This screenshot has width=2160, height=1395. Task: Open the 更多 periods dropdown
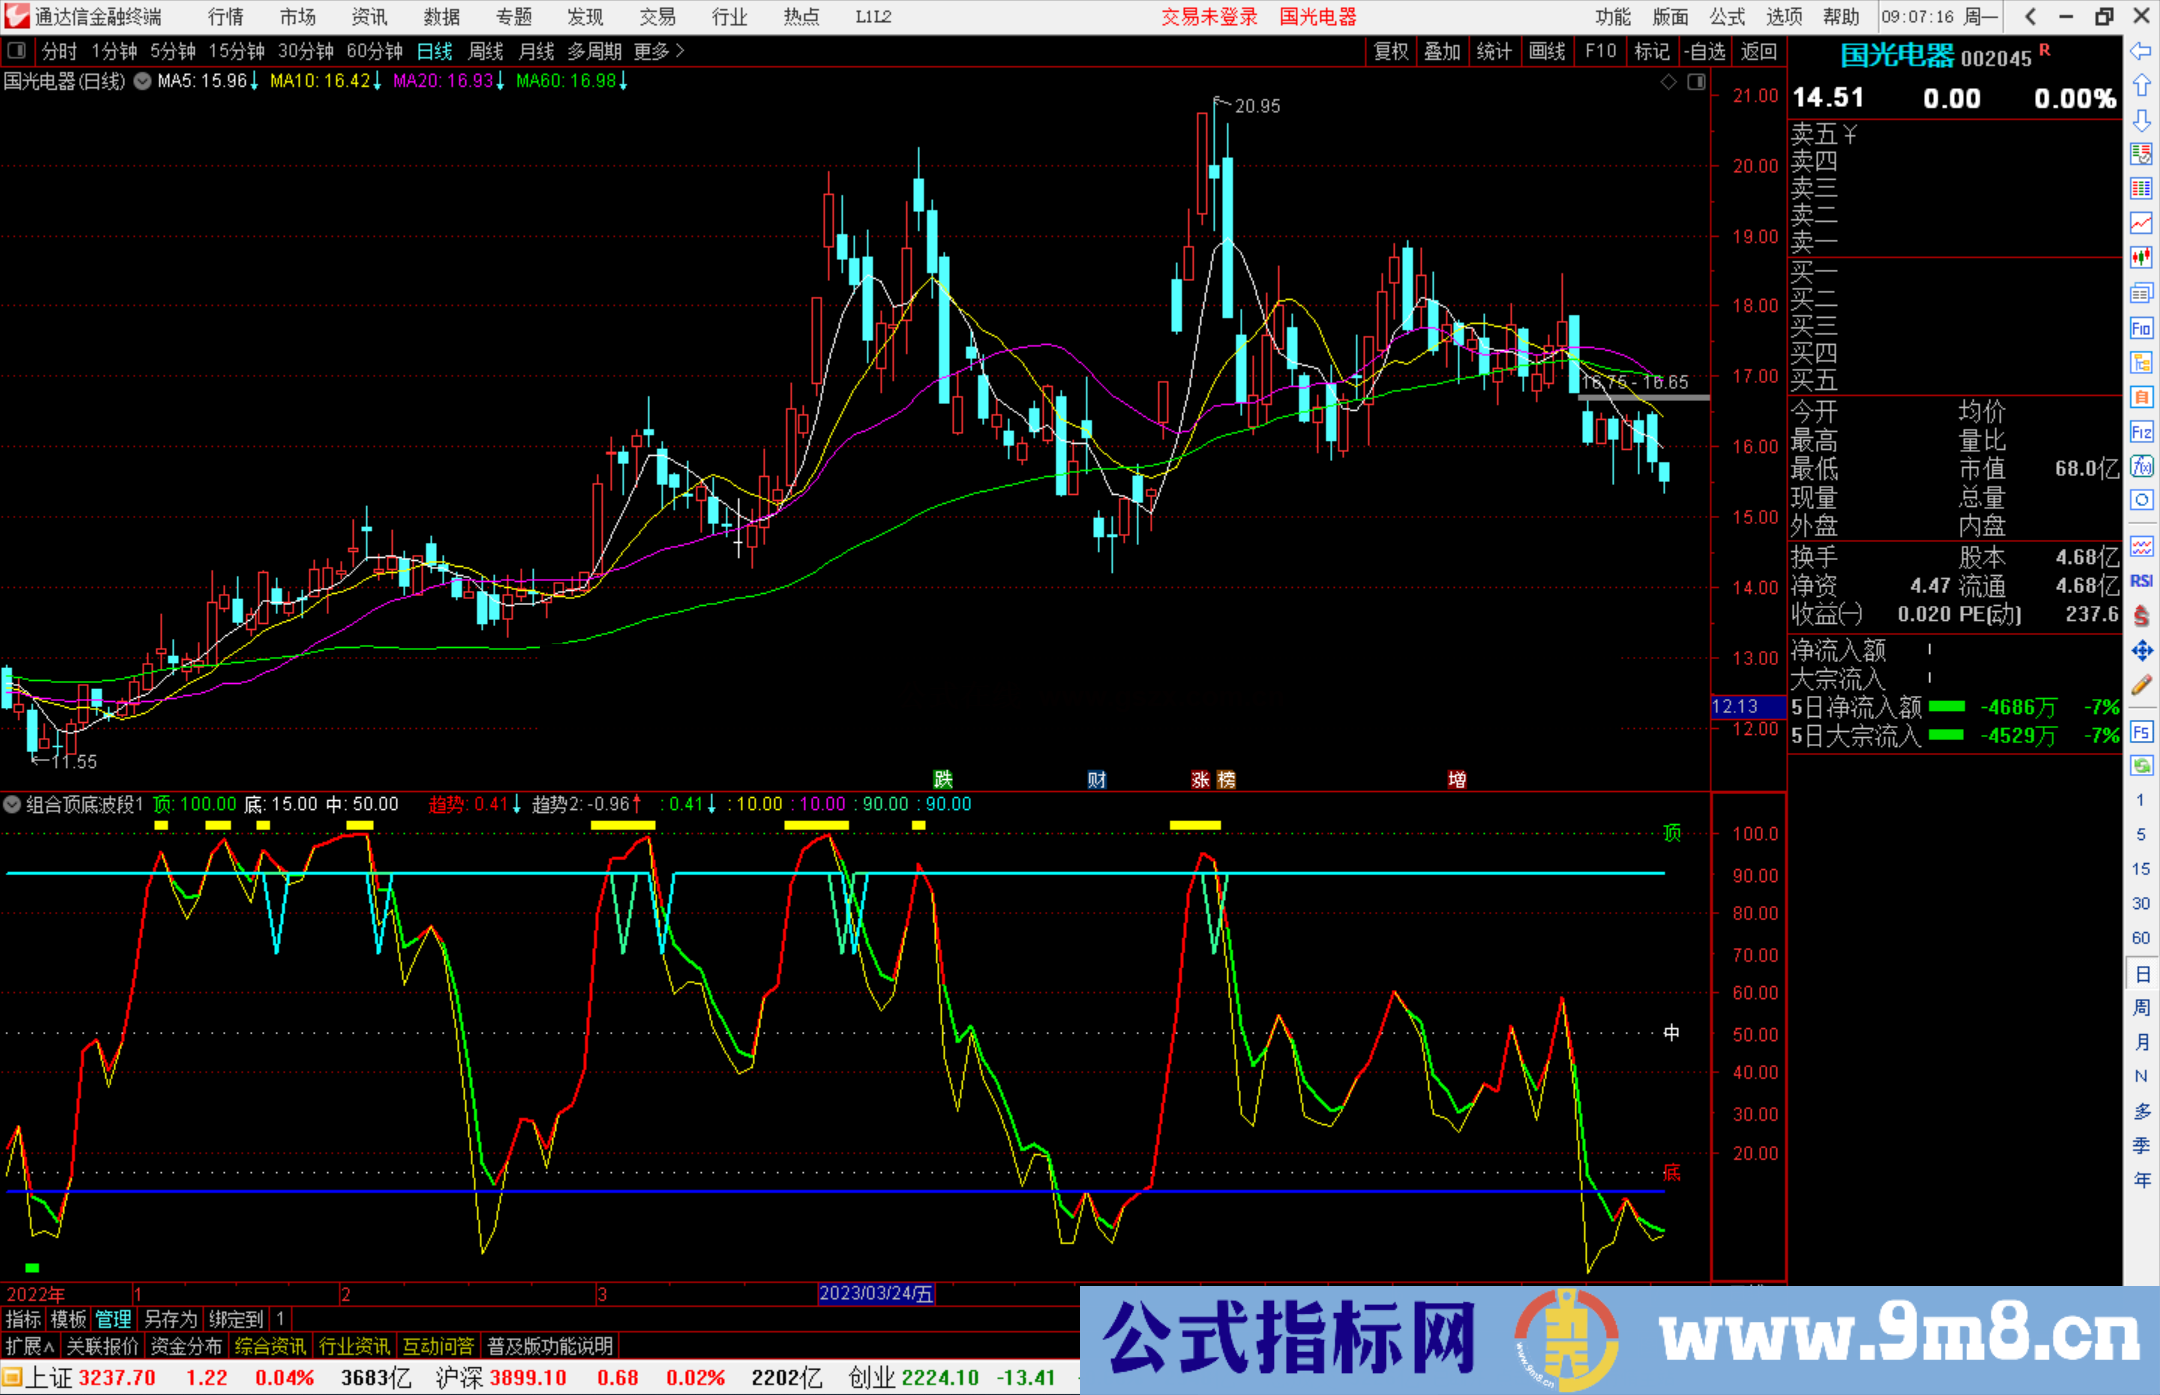coord(651,51)
